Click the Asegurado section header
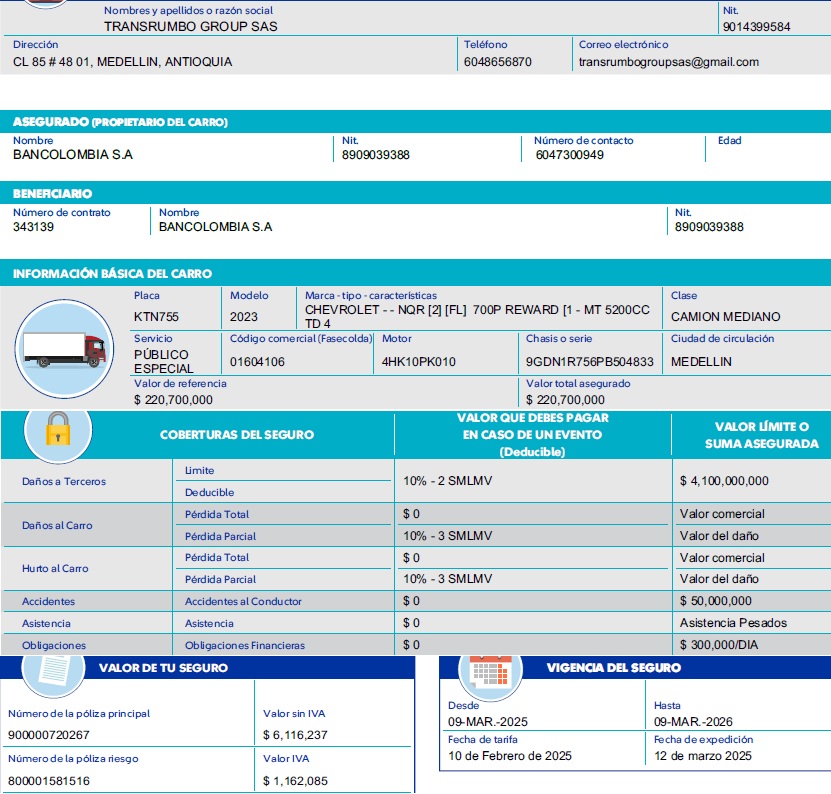Screen dimensions: 831x794 click(x=120, y=122)
